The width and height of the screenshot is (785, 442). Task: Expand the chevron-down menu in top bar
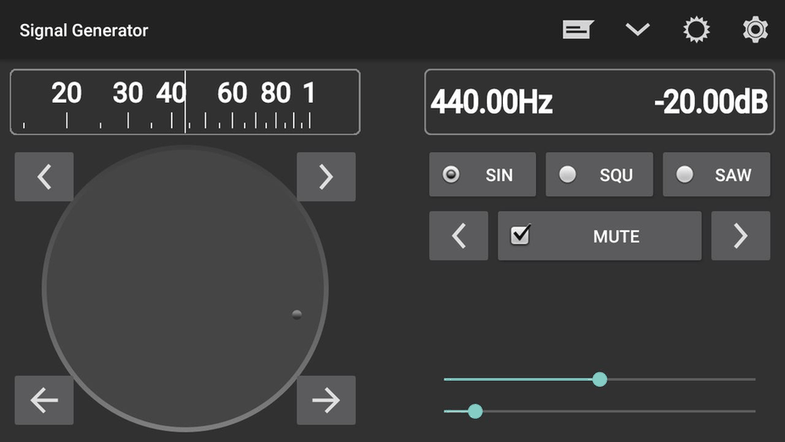tap(637, 30)
